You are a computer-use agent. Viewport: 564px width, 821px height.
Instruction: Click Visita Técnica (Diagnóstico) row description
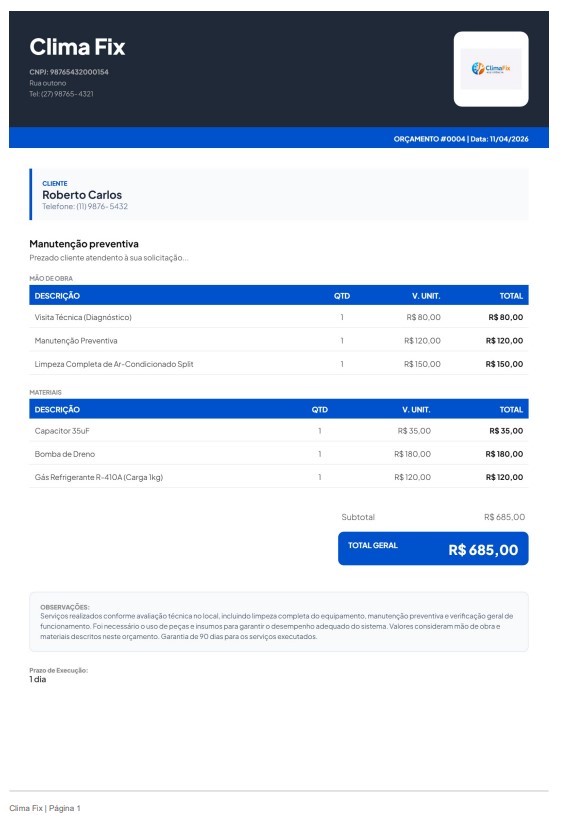[x=83, y=317]
